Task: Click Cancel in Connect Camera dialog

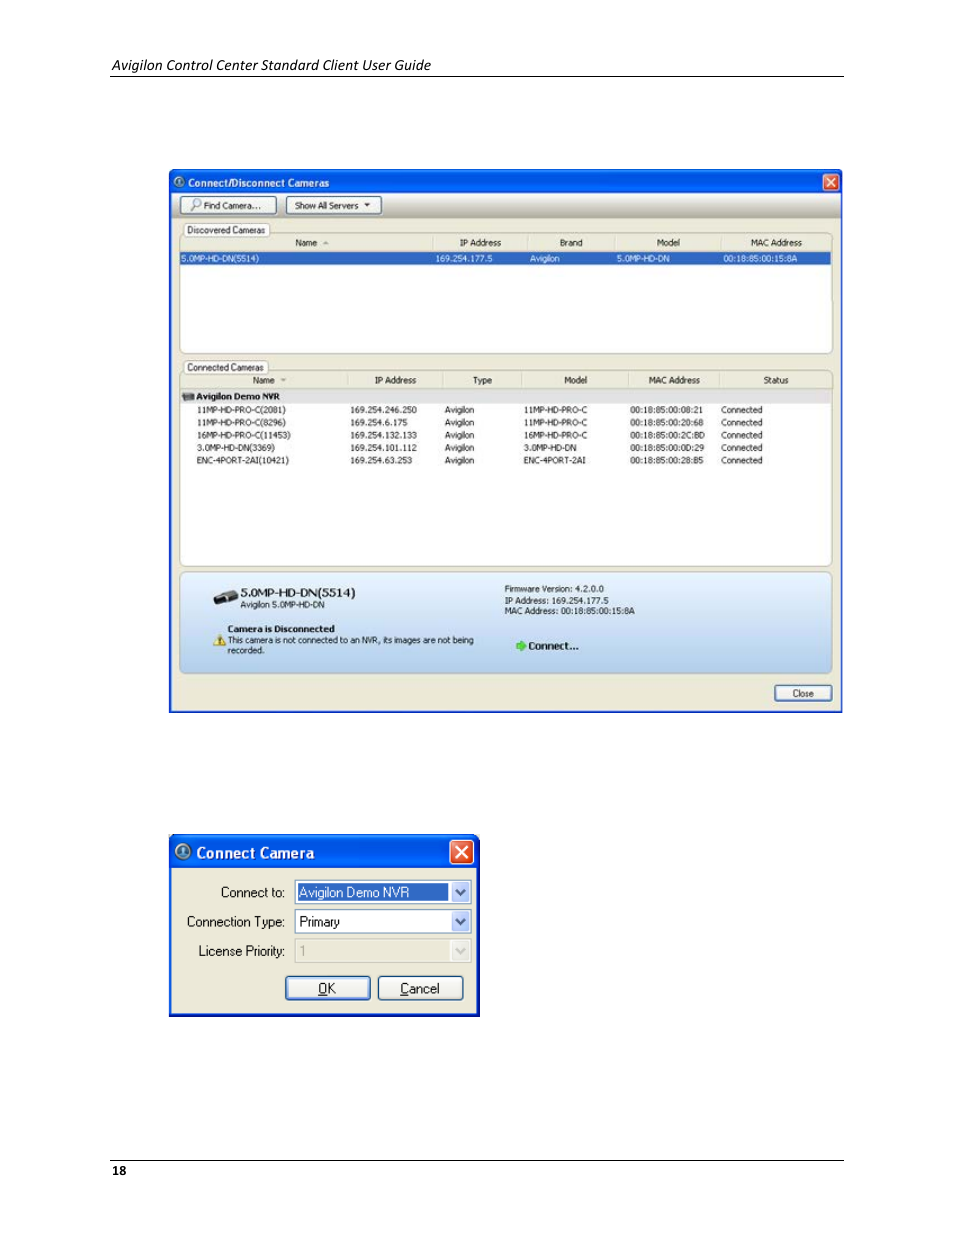Action: point(420,988)
